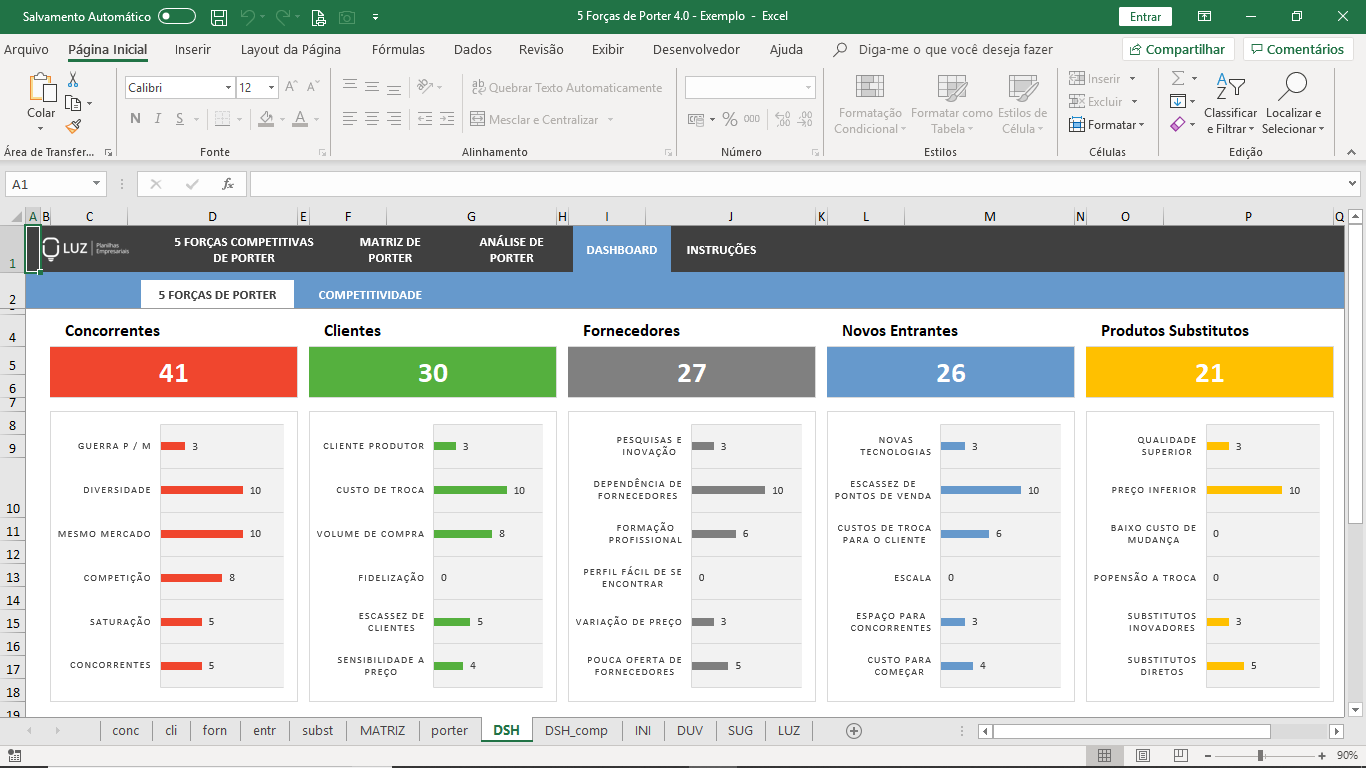The width and height of the screenshot is (1366, 768).
Task: Click the Save icon in quick access toolbar
Action: coord(219,17)
